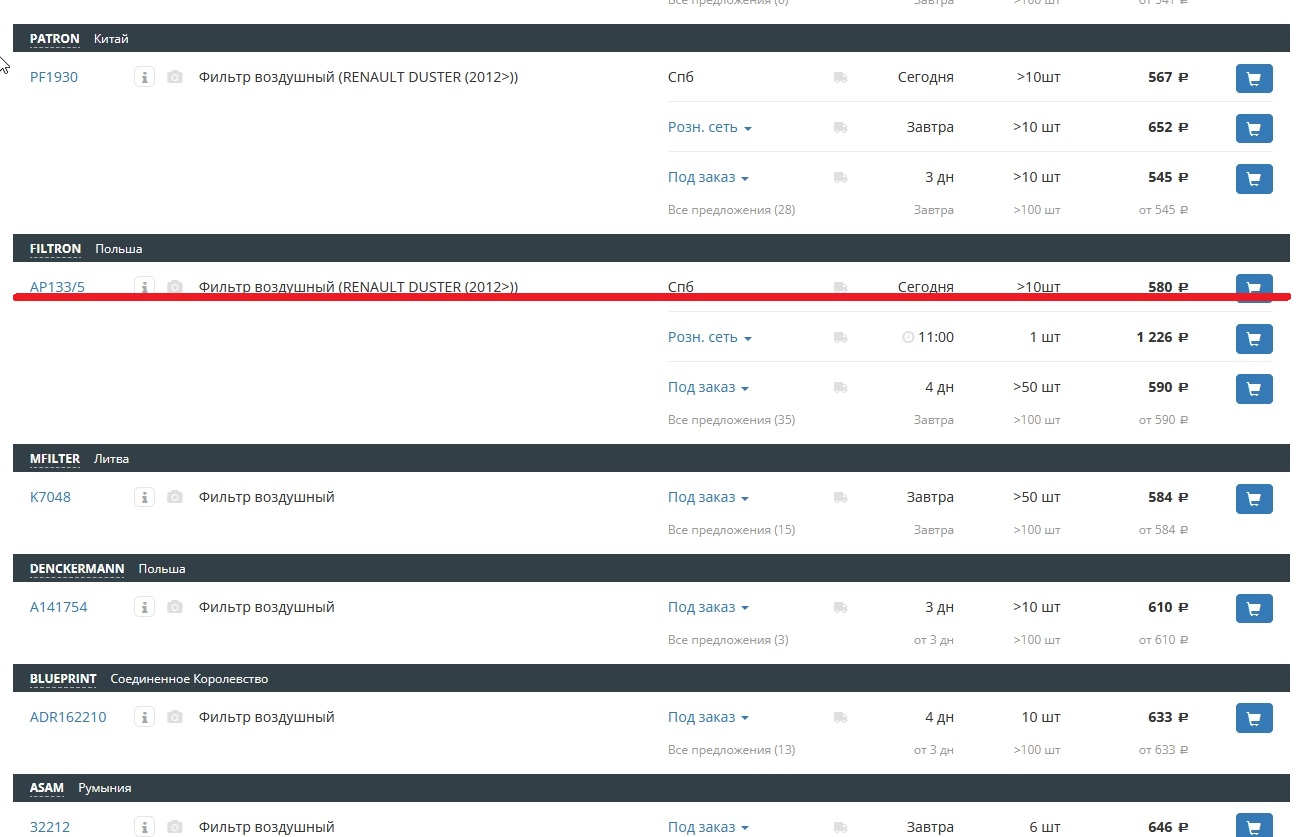Open DENCKERMANN brand header link
The width and height of the screenshot is (1316, 837).
click(x=77, y=569)
